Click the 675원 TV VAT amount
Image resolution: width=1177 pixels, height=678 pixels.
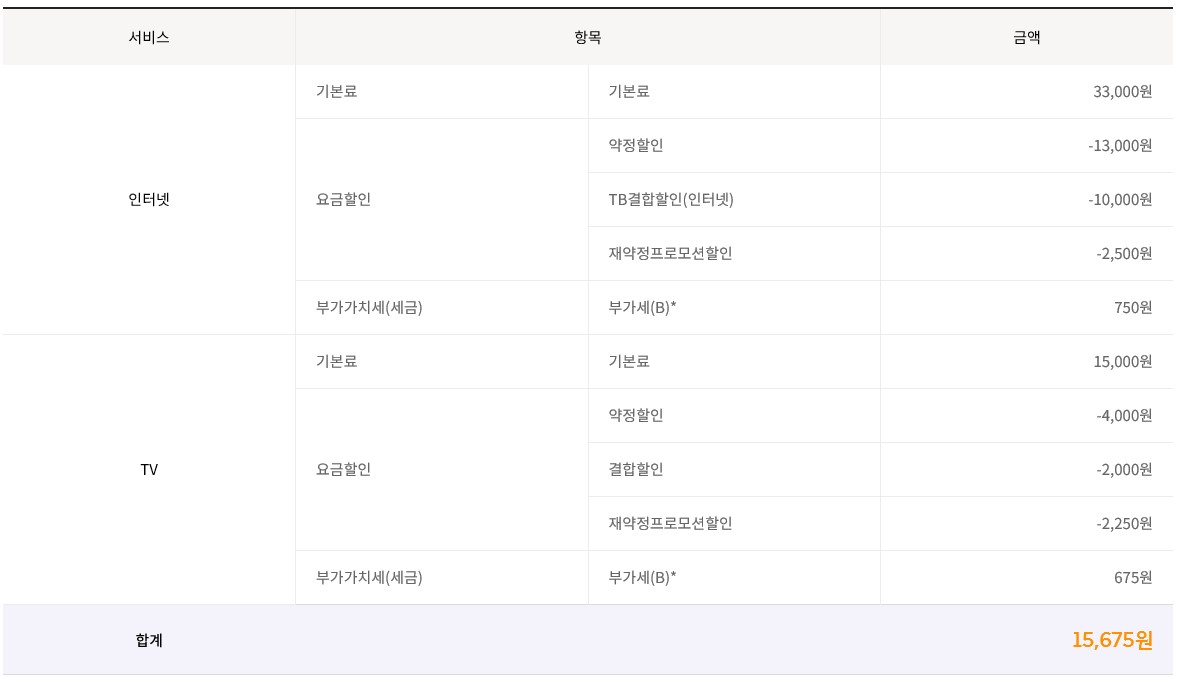1133,577
